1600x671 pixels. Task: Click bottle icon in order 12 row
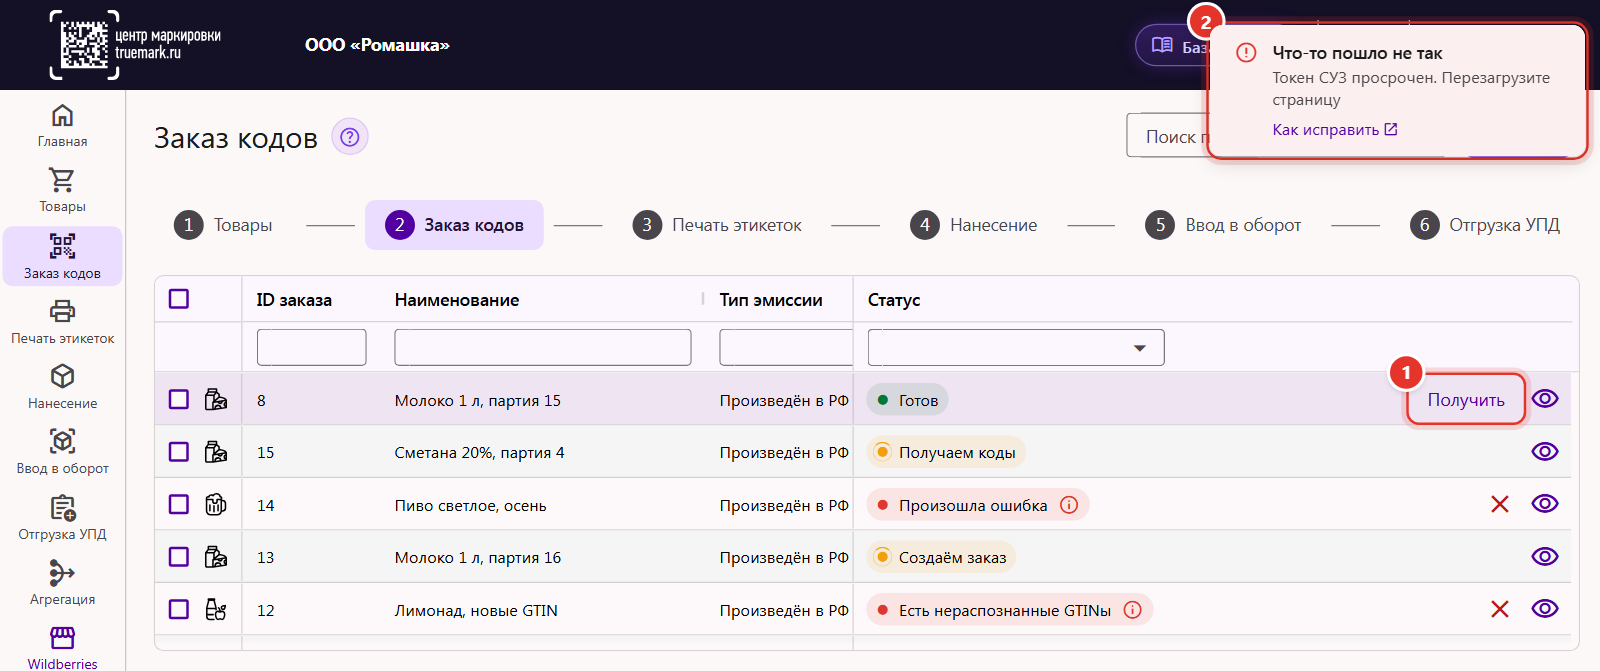pos(216,609)
